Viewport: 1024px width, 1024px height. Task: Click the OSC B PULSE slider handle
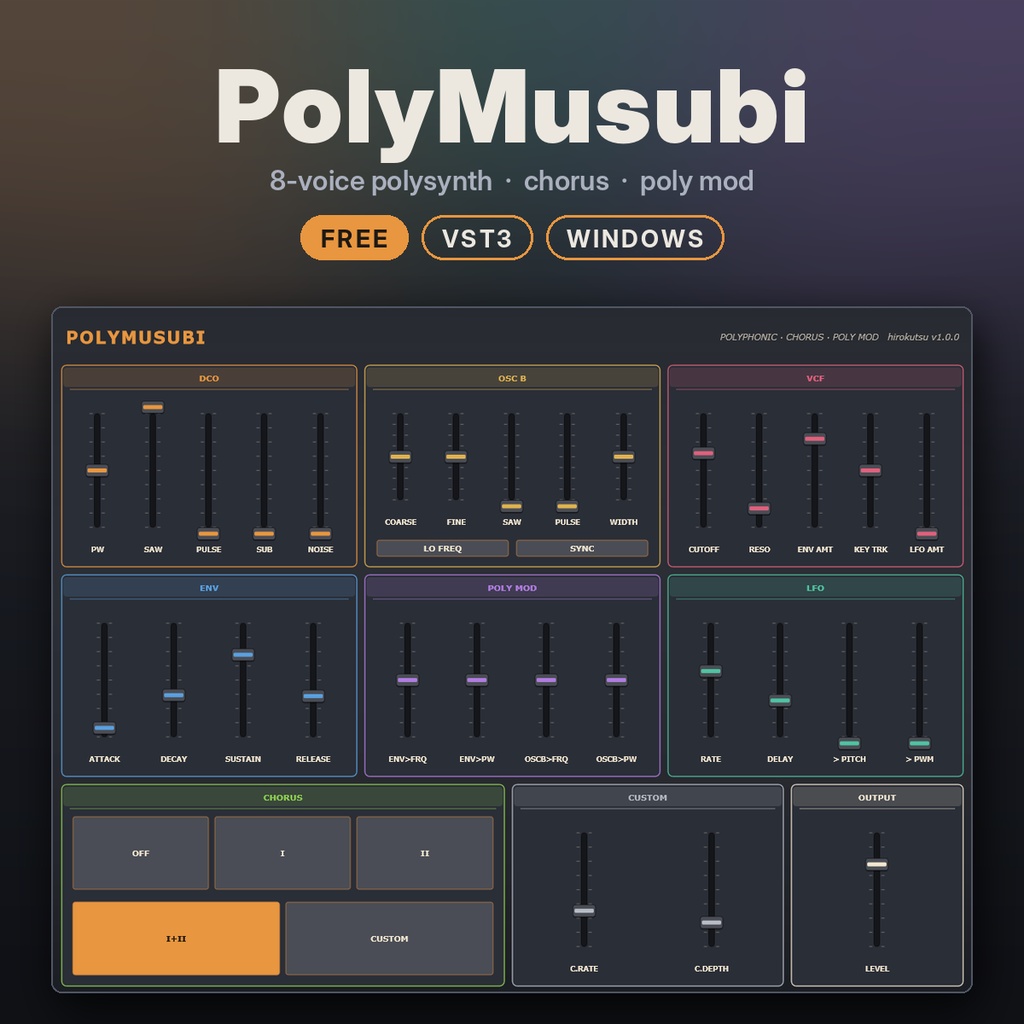coord(567,506)
